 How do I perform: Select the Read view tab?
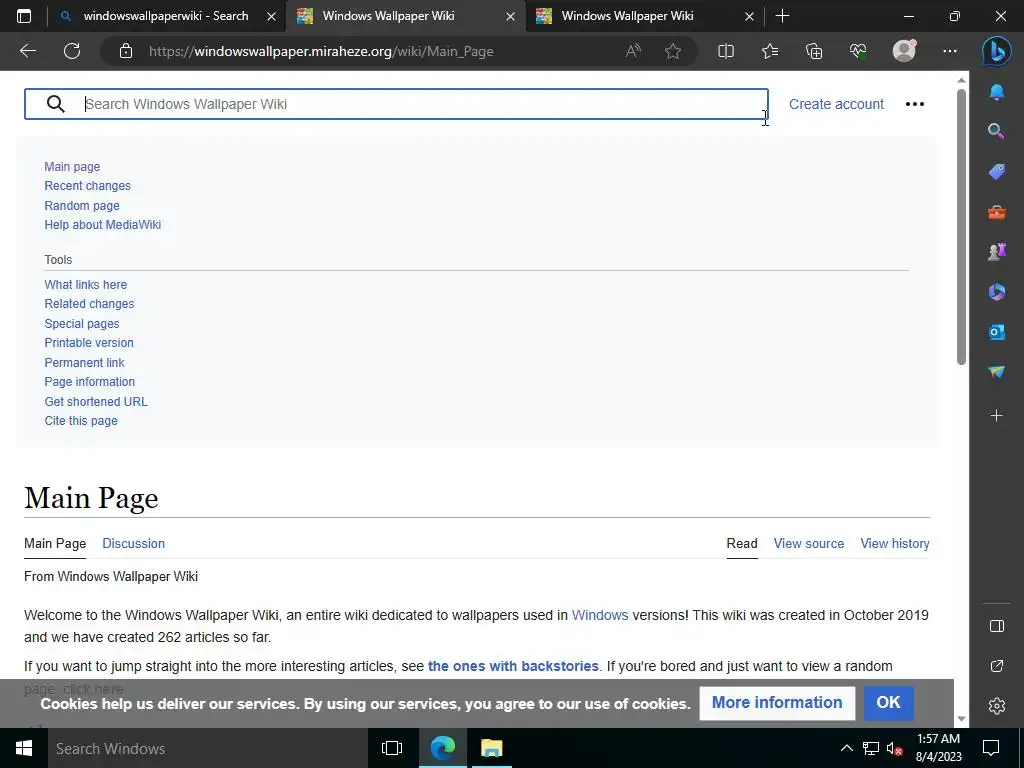742,543
